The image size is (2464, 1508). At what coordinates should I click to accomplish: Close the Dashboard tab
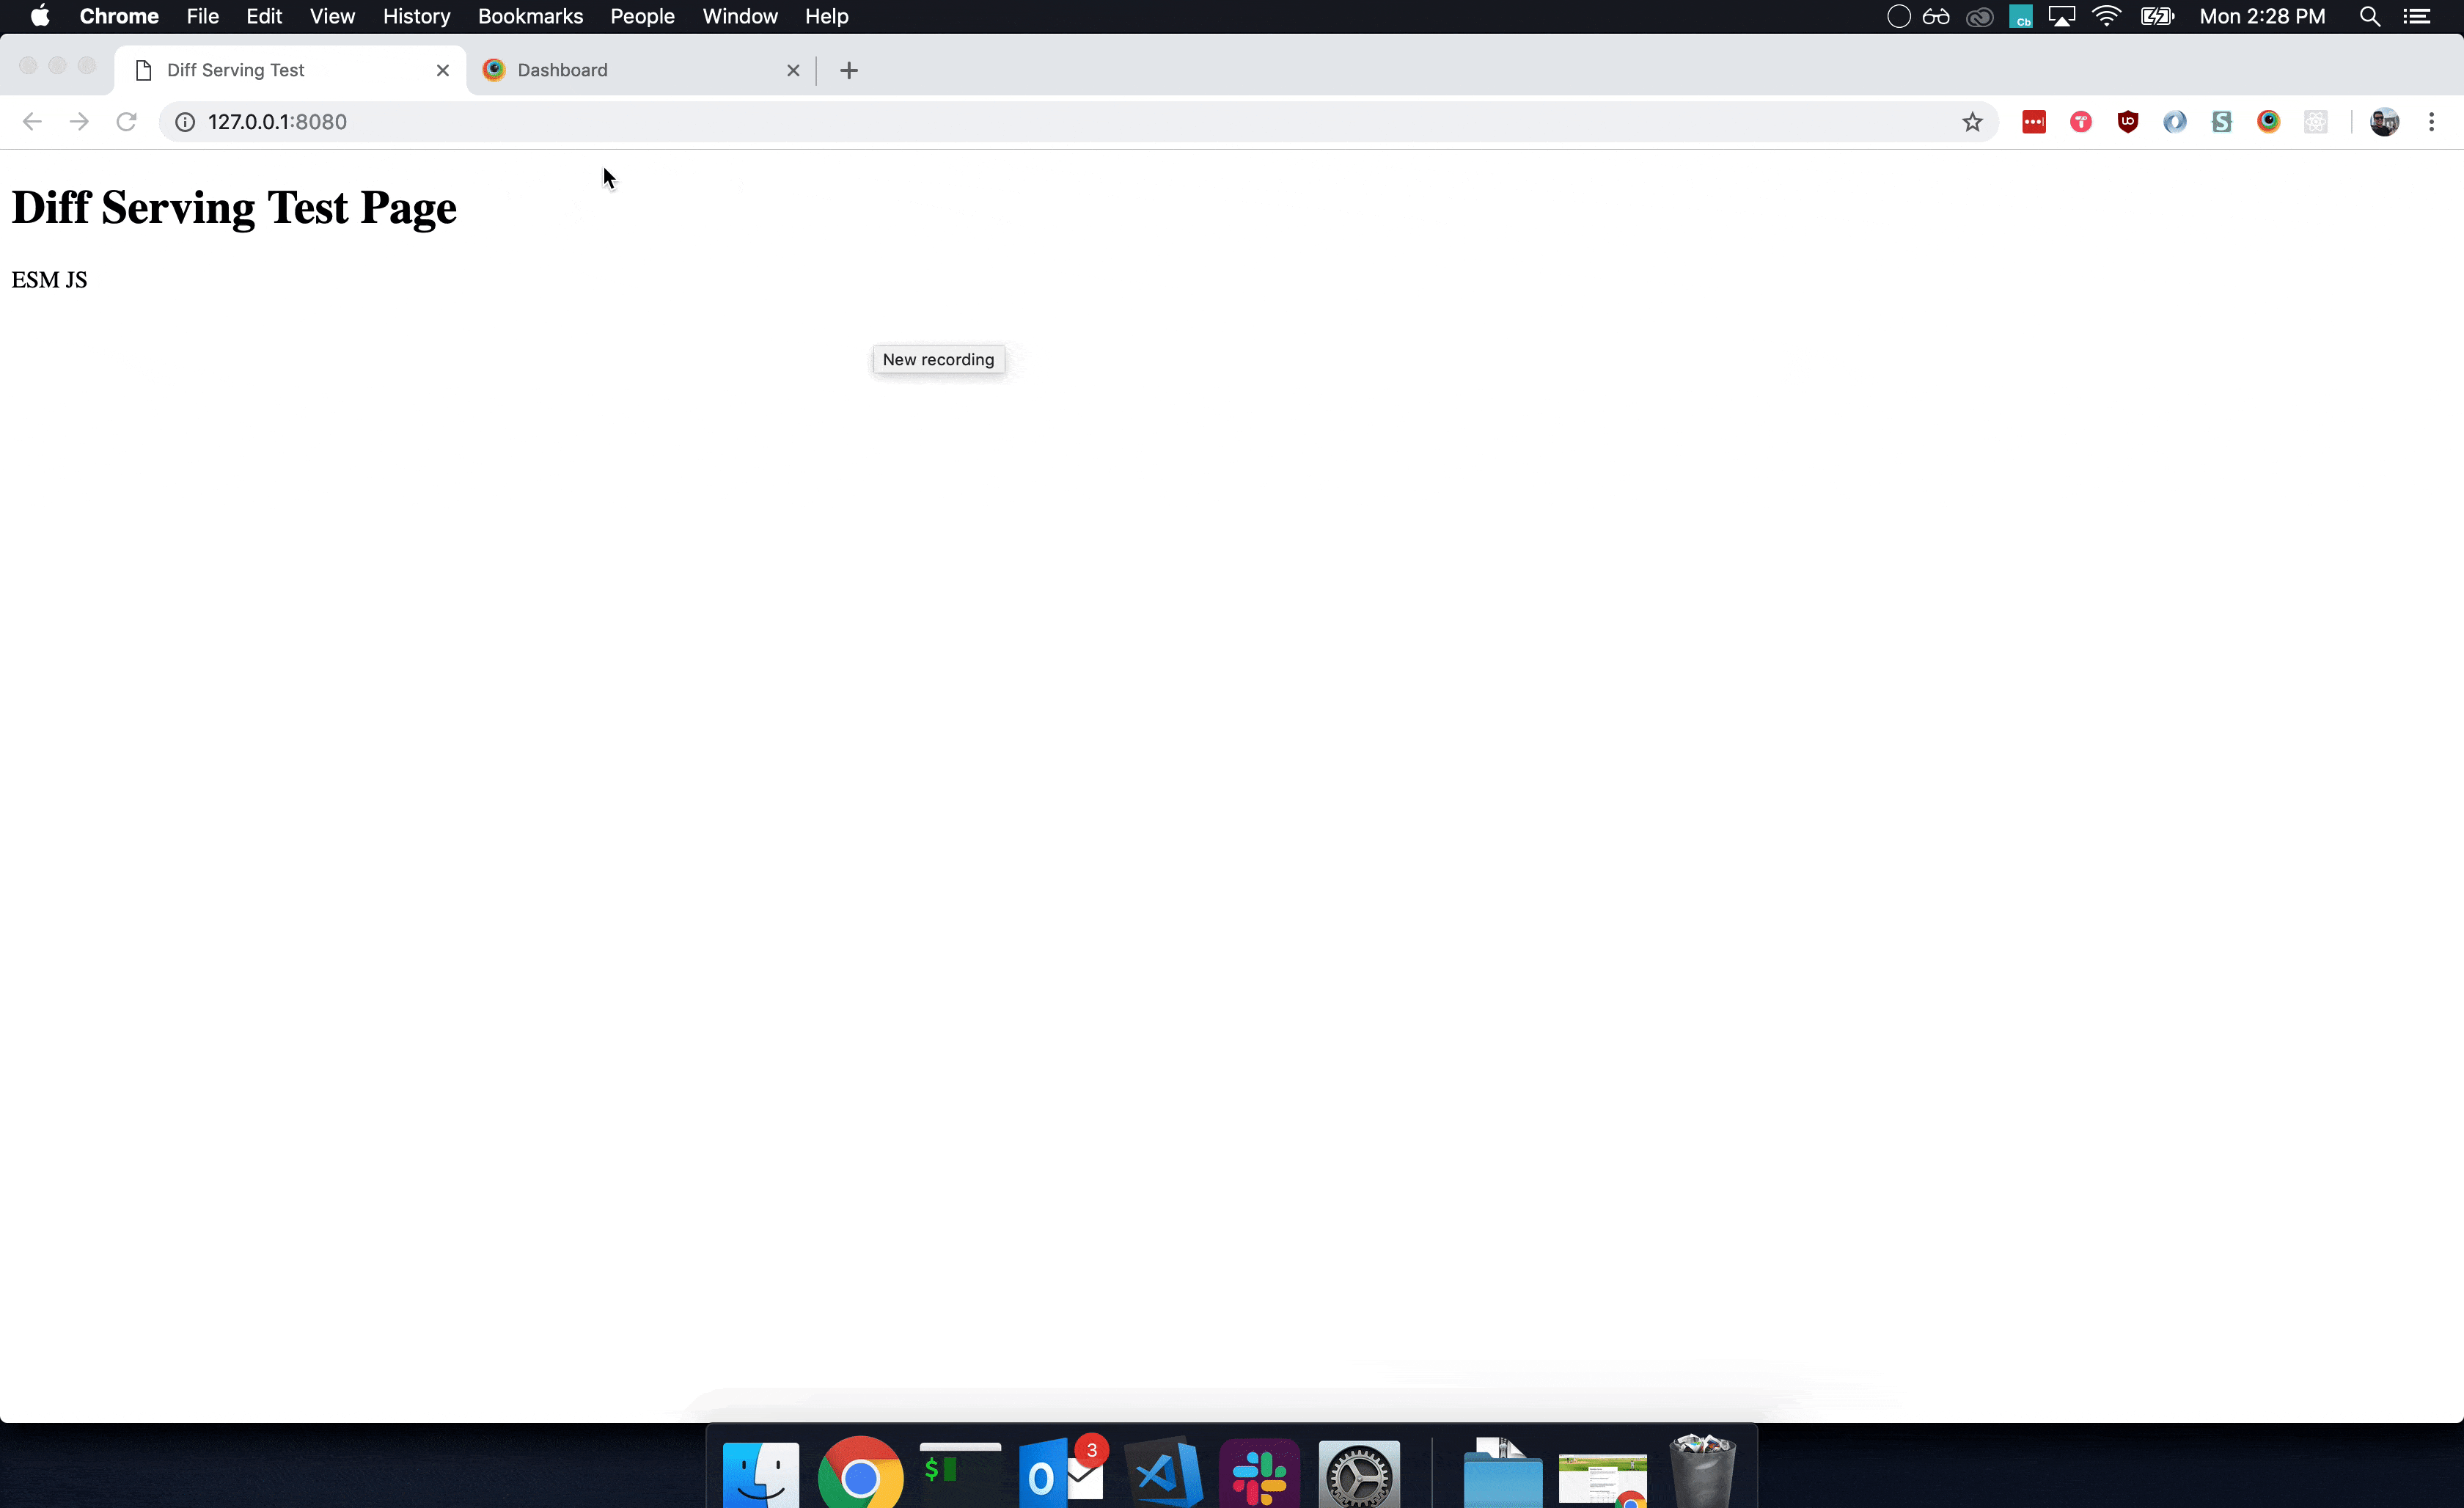pos(793,70)
